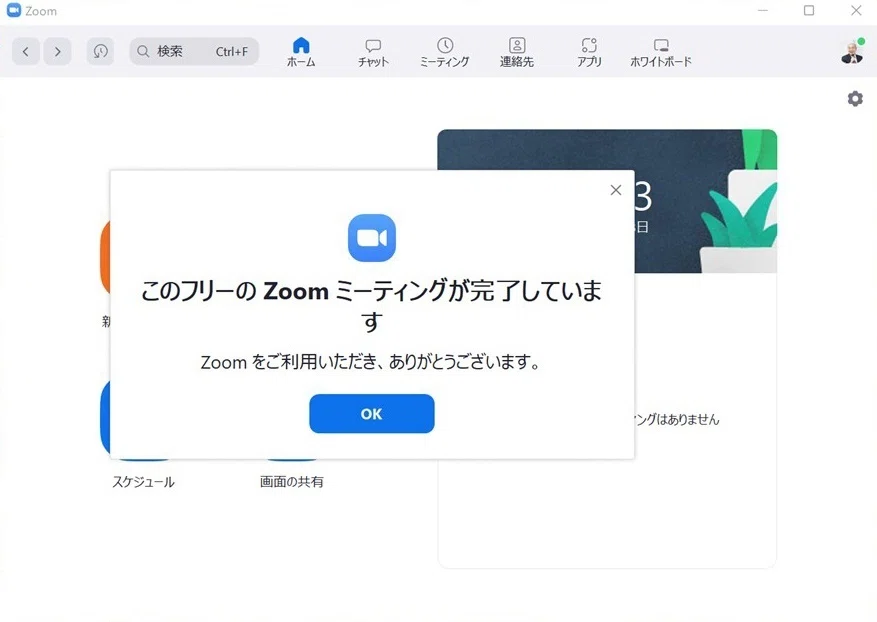Image resolution: width=877 pixels, height=622 pixels.
Task: Open the history clock icon
Action: [101, 51]
